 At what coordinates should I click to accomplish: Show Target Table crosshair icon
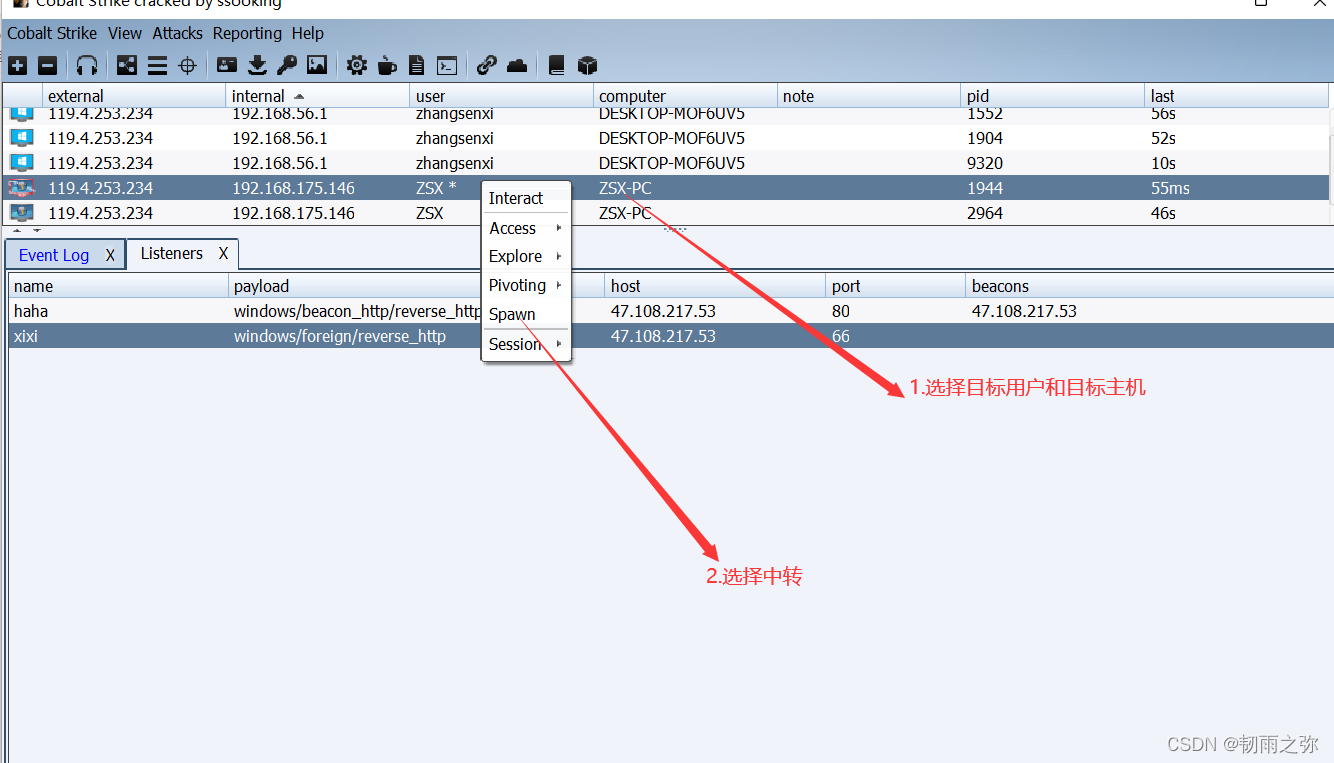[x=187, y=66]
